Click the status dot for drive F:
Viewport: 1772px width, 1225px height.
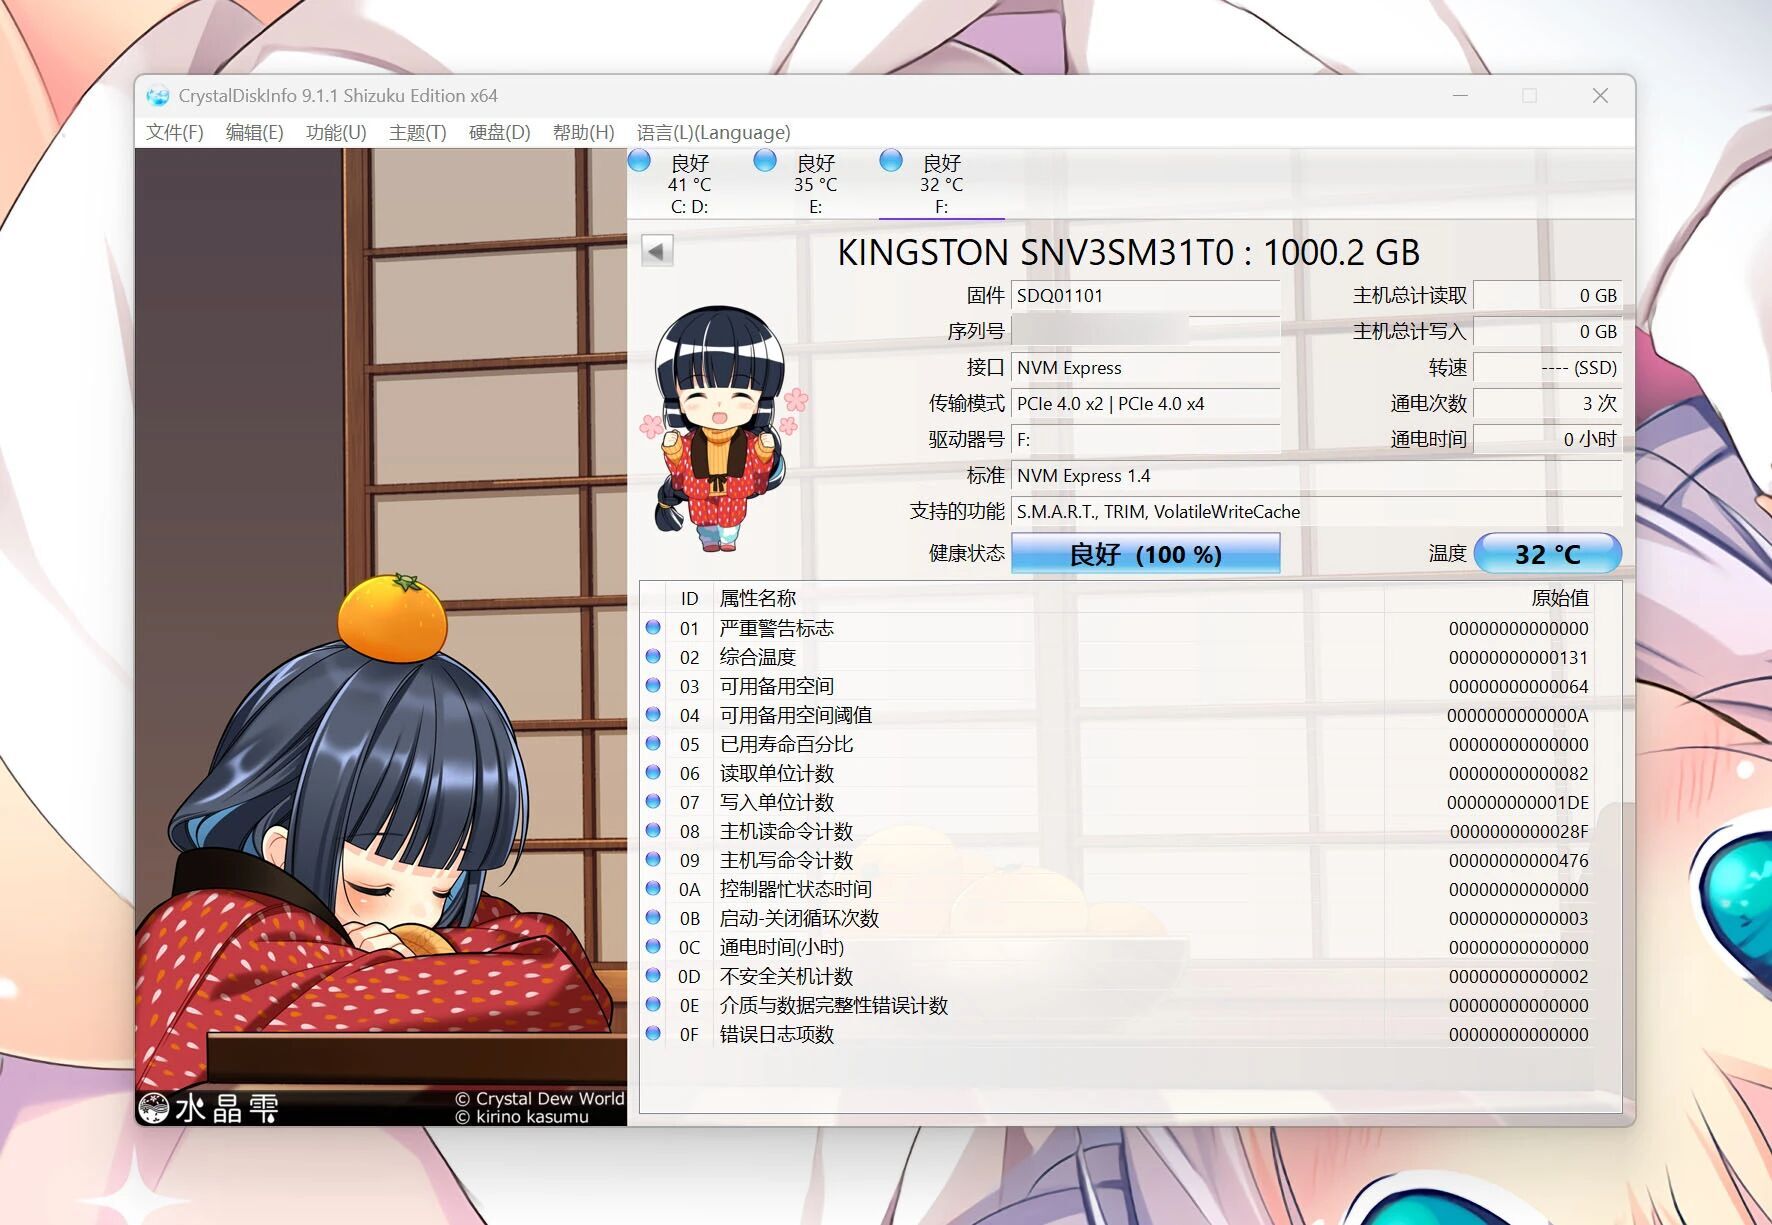tap(891, 160)
